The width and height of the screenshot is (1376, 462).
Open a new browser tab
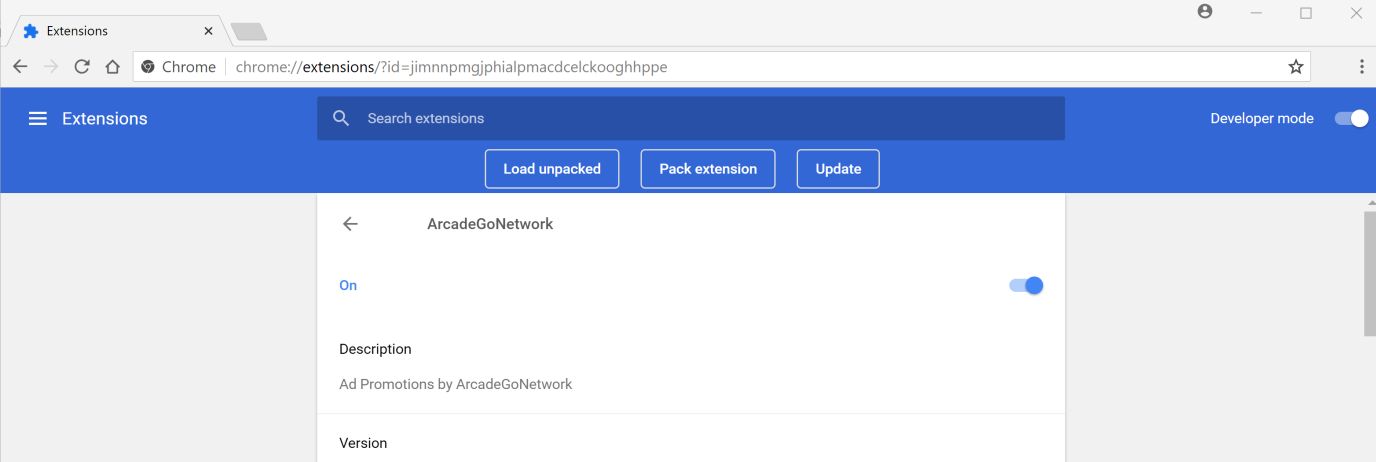(249, 32)
